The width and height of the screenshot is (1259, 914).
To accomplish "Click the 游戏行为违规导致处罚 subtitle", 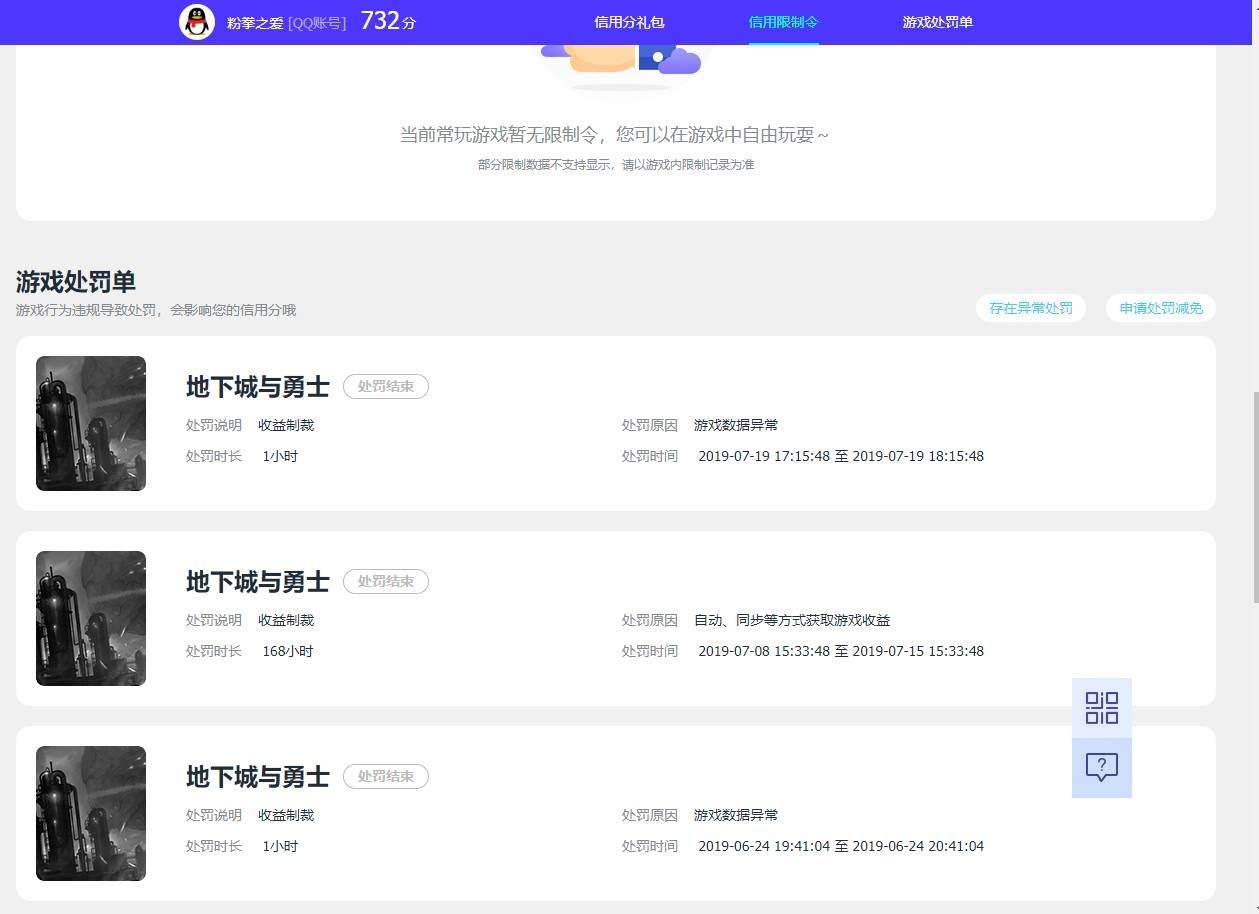I will 156,310.
